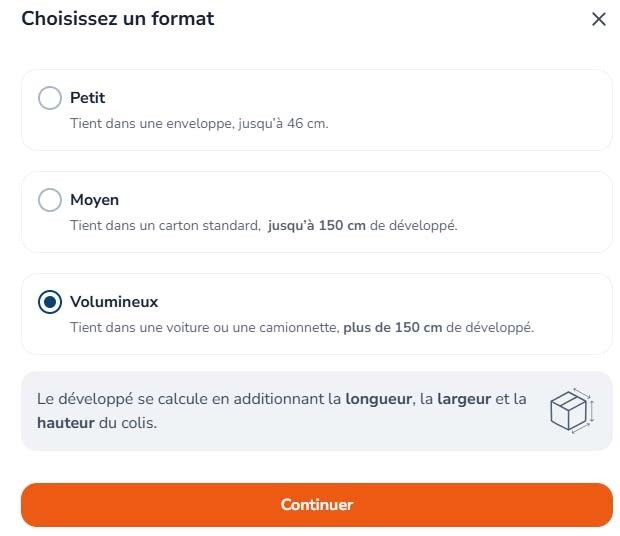The width and height of the screenshot is (620, 536).
Task: Choose the Moyen radio button
Action: (x=50, y=200)
